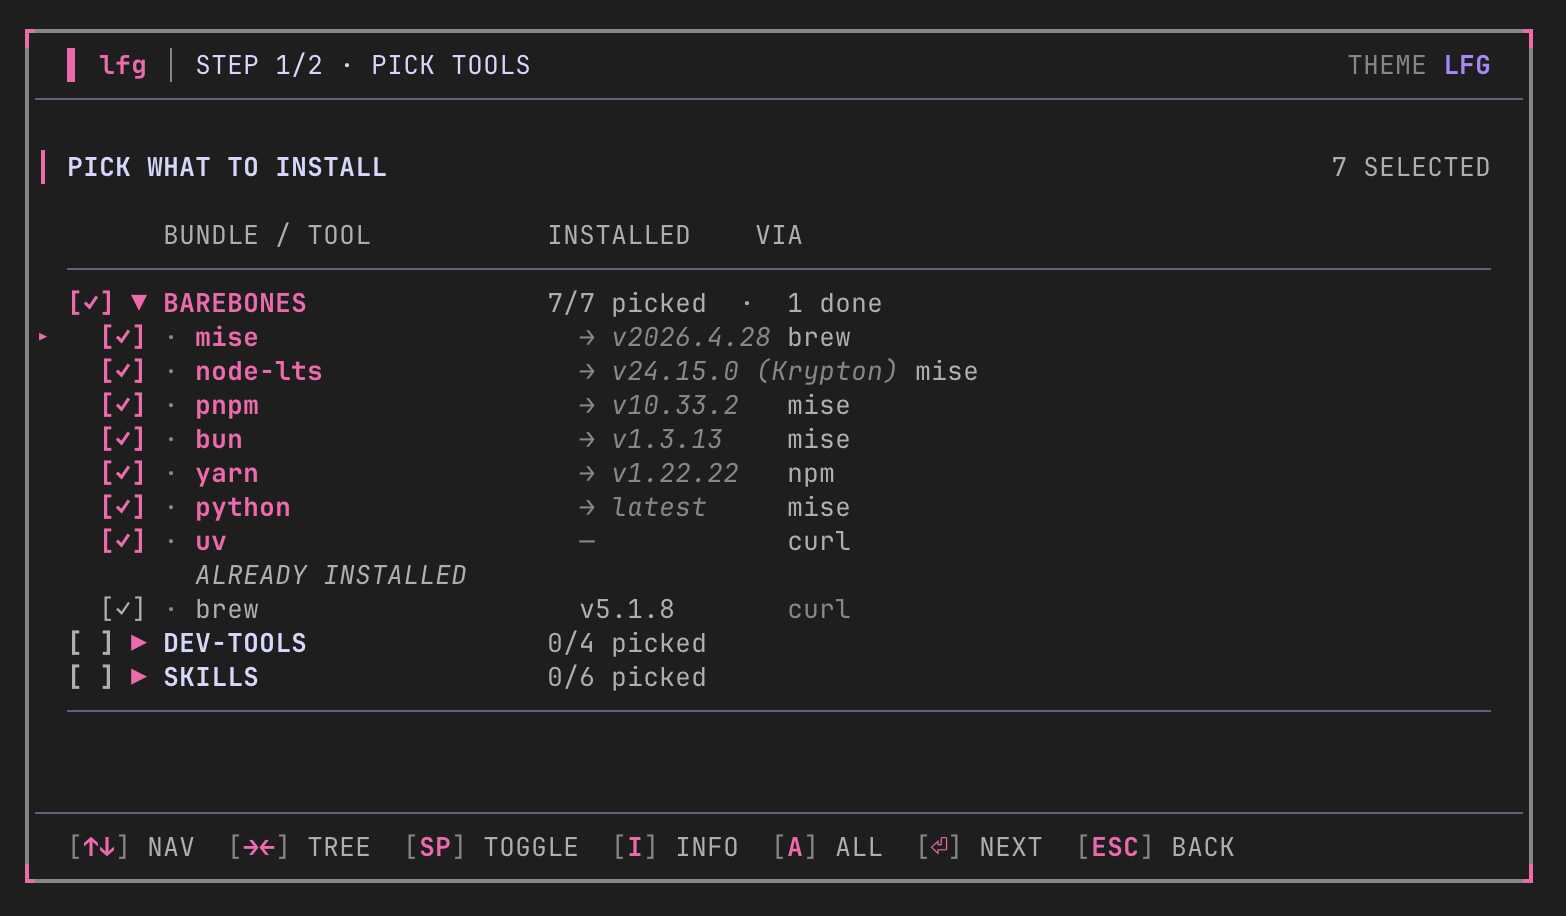Click the TREE collapse arrows key icon
This screenshot has width=1566, height=916.
tap(259, 847)
